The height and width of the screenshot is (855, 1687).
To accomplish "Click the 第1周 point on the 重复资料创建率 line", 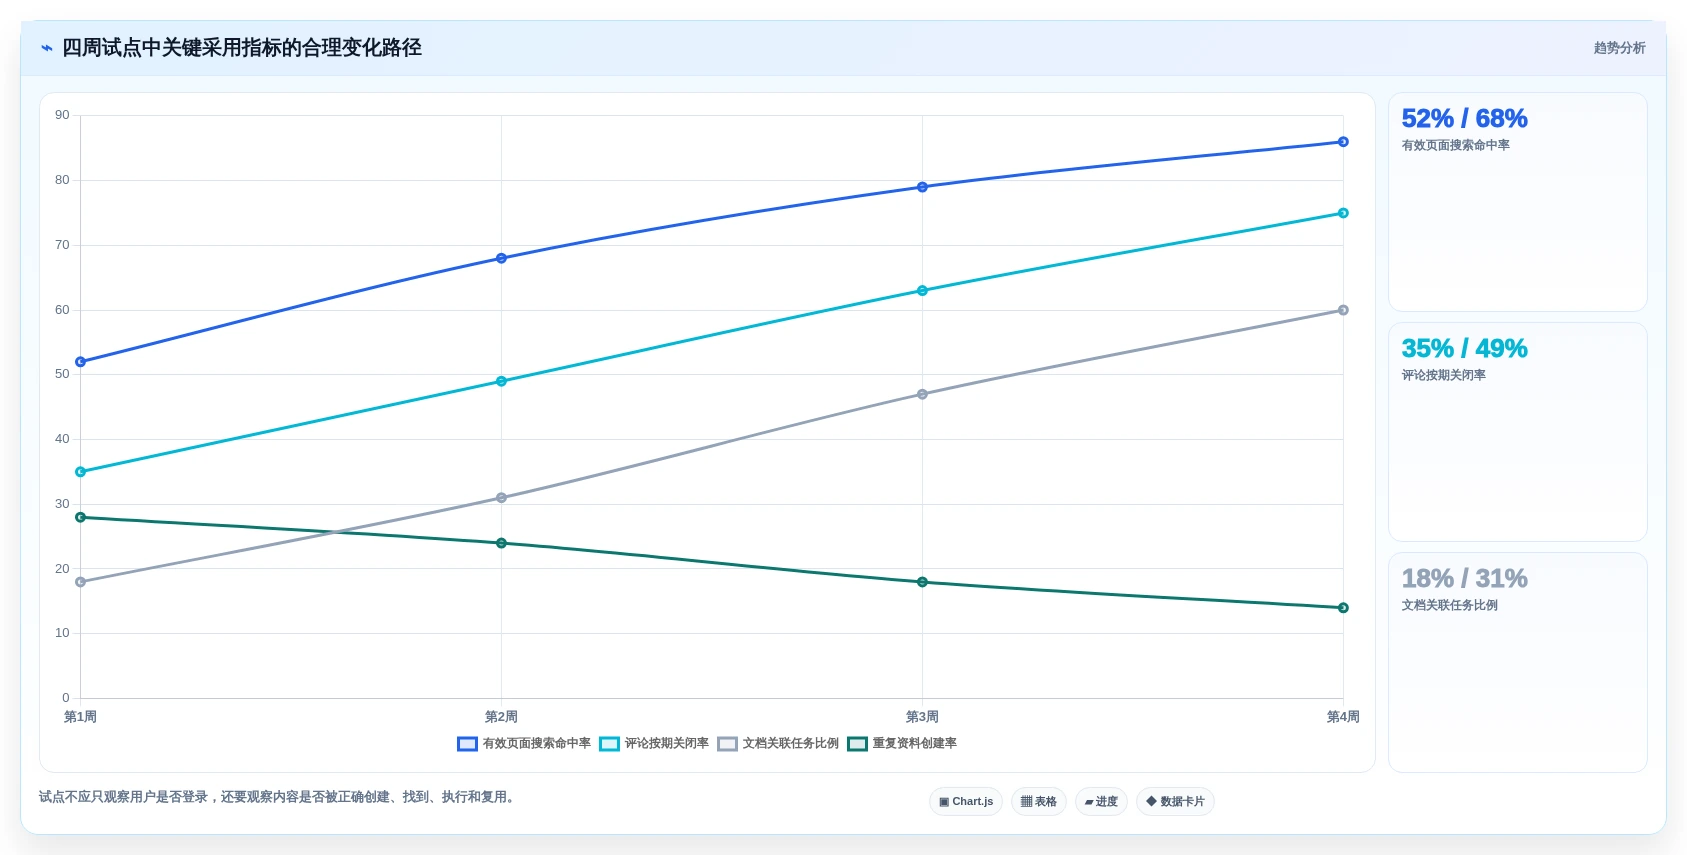I will pos(81,517).
